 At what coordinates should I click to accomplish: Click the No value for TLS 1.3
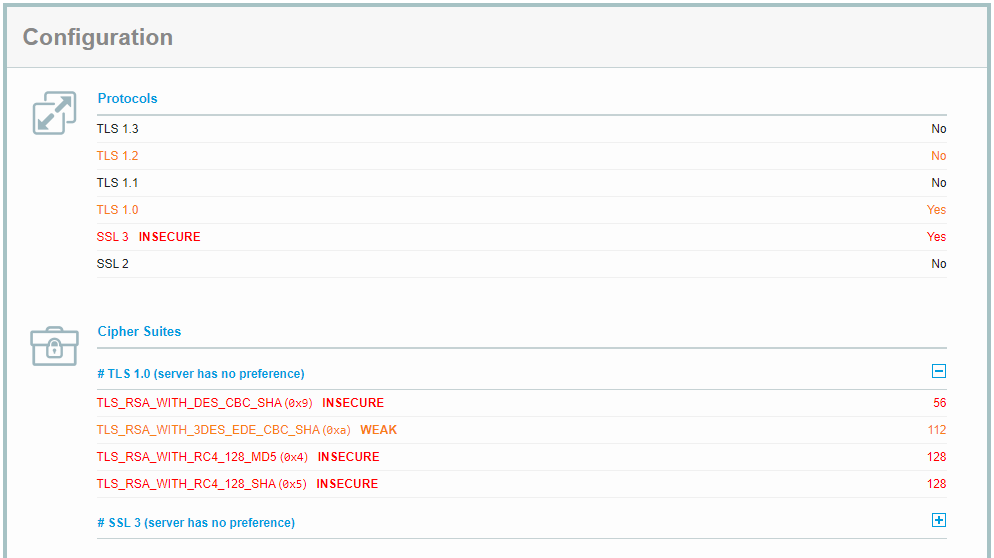click(x=939, y=129)
